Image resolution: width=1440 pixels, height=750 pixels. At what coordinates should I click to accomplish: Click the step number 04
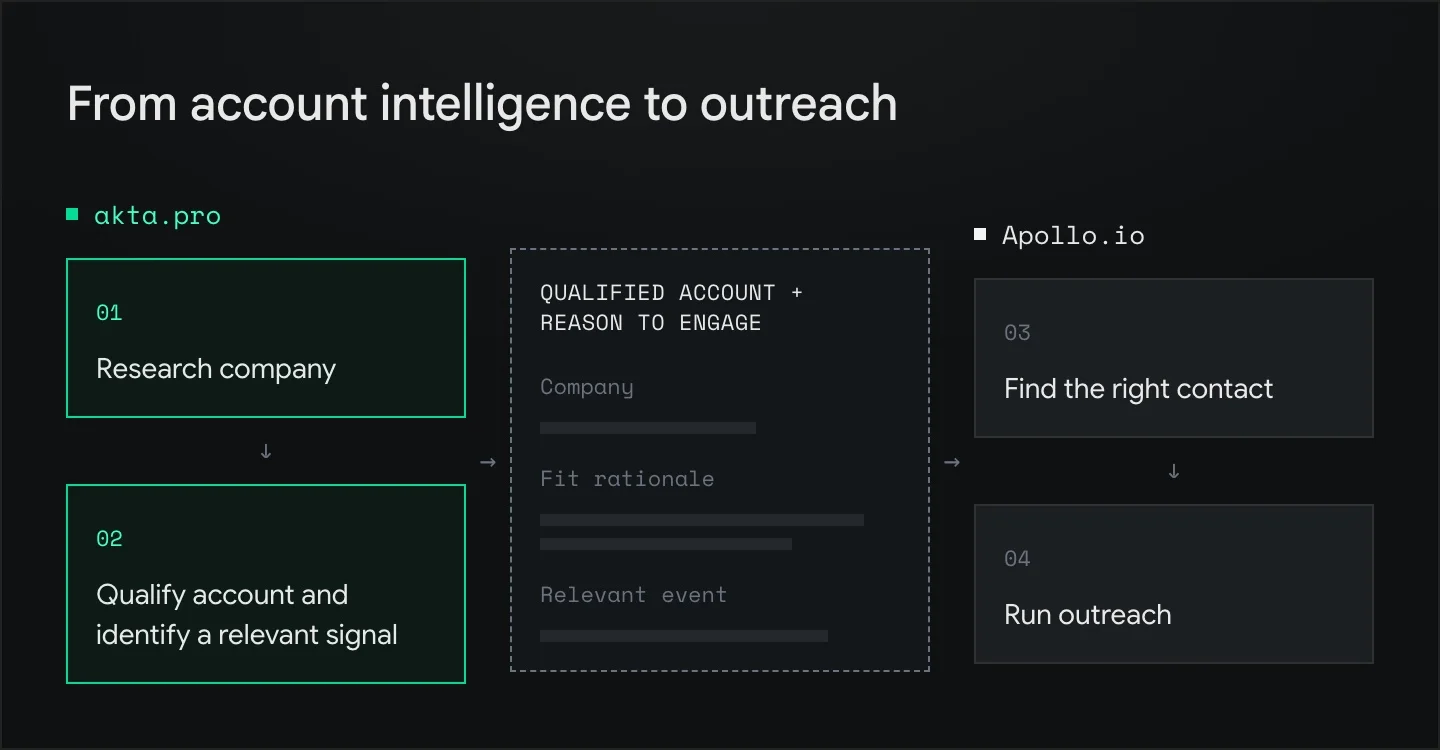point(1017,559)
